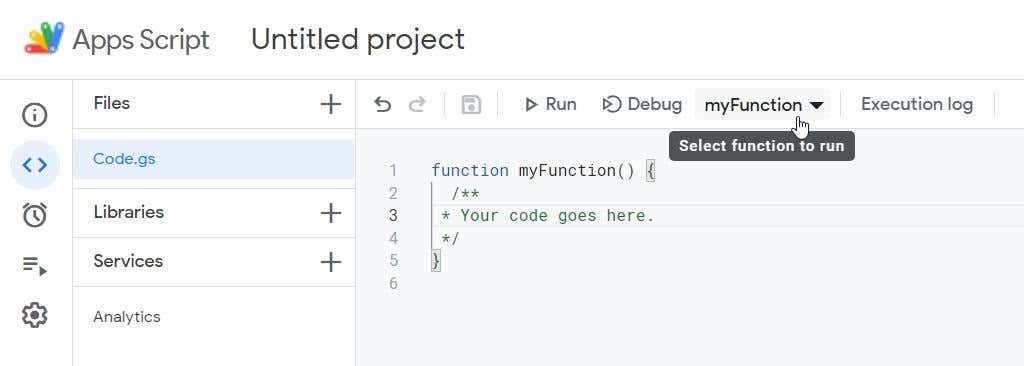Viewport: 1024px width, 366px height.
Task: Open the Triggers alarm clock icon
Action: pos(35,214)
